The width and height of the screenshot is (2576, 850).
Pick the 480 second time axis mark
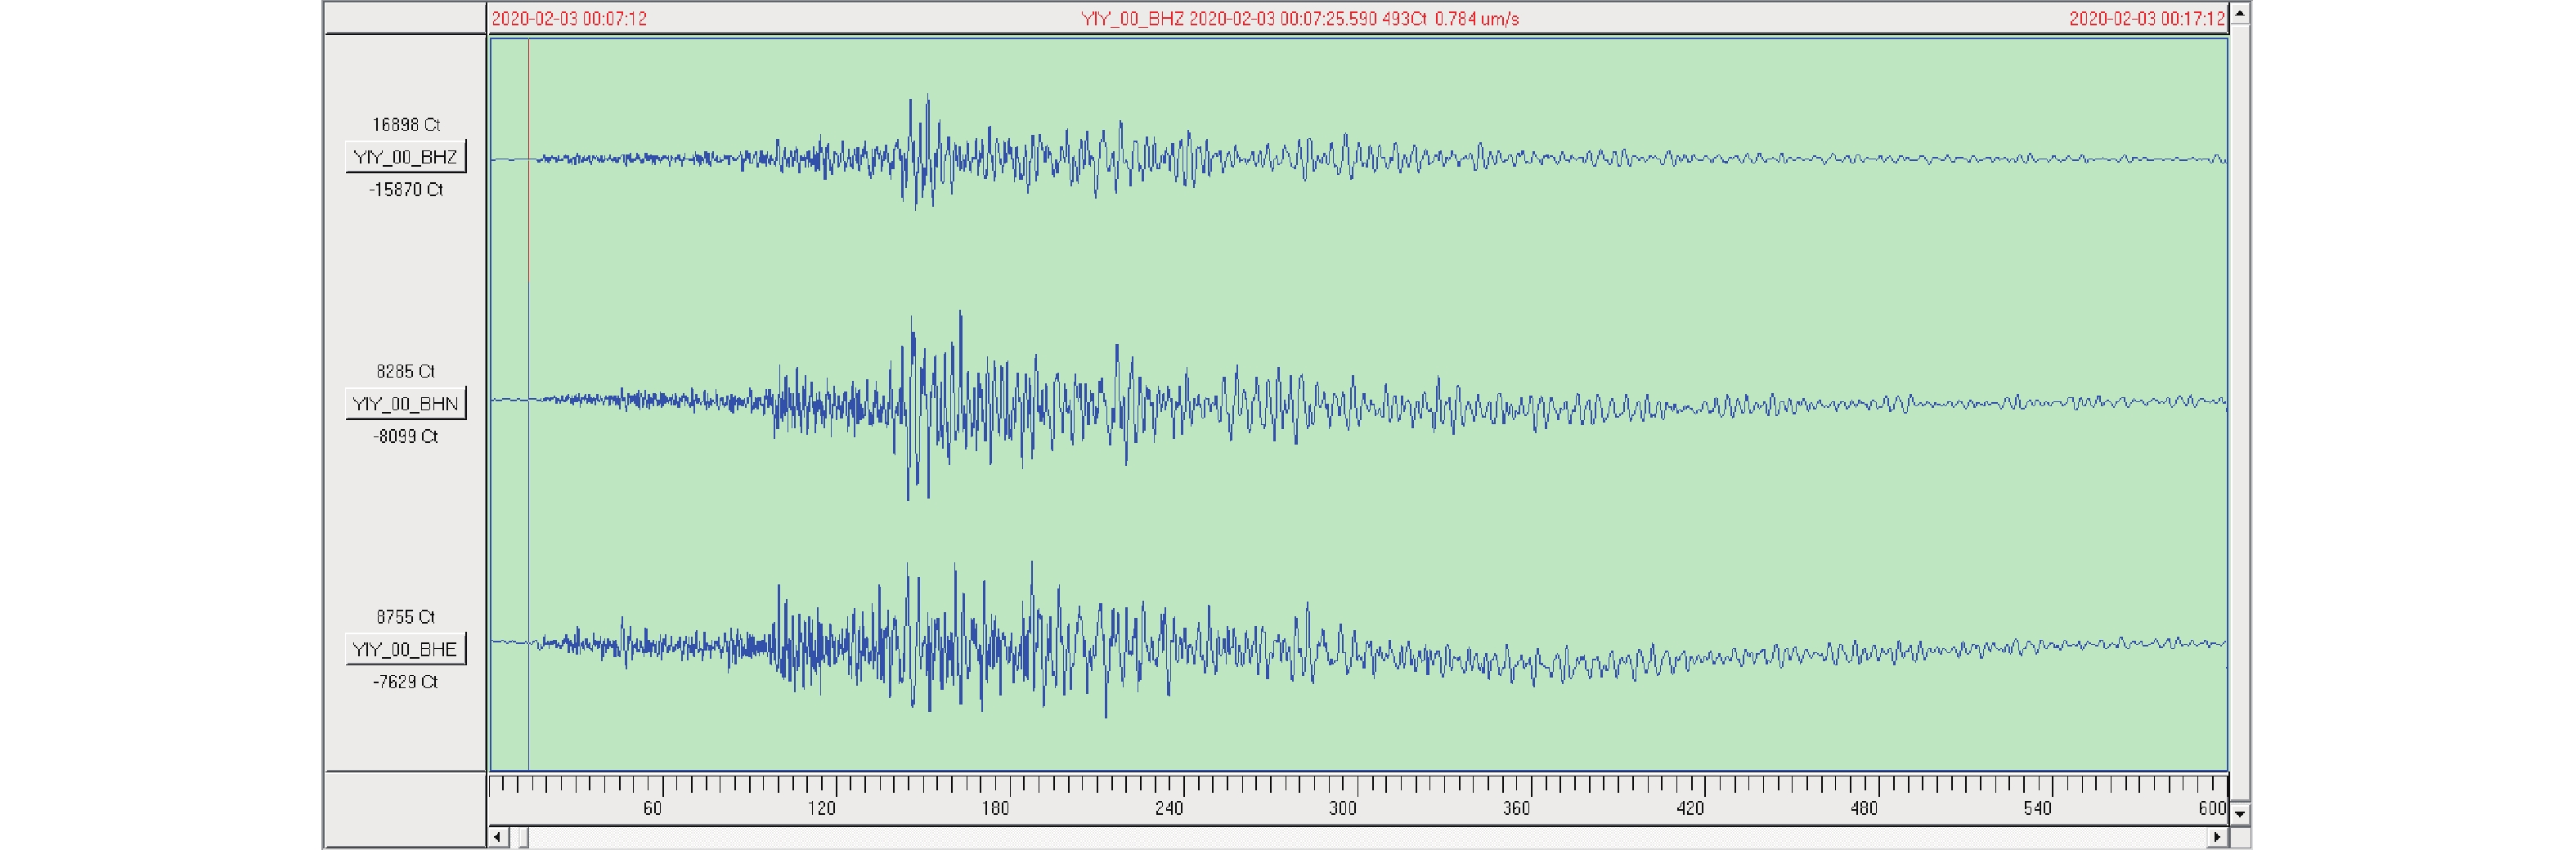click(1863, 808)
